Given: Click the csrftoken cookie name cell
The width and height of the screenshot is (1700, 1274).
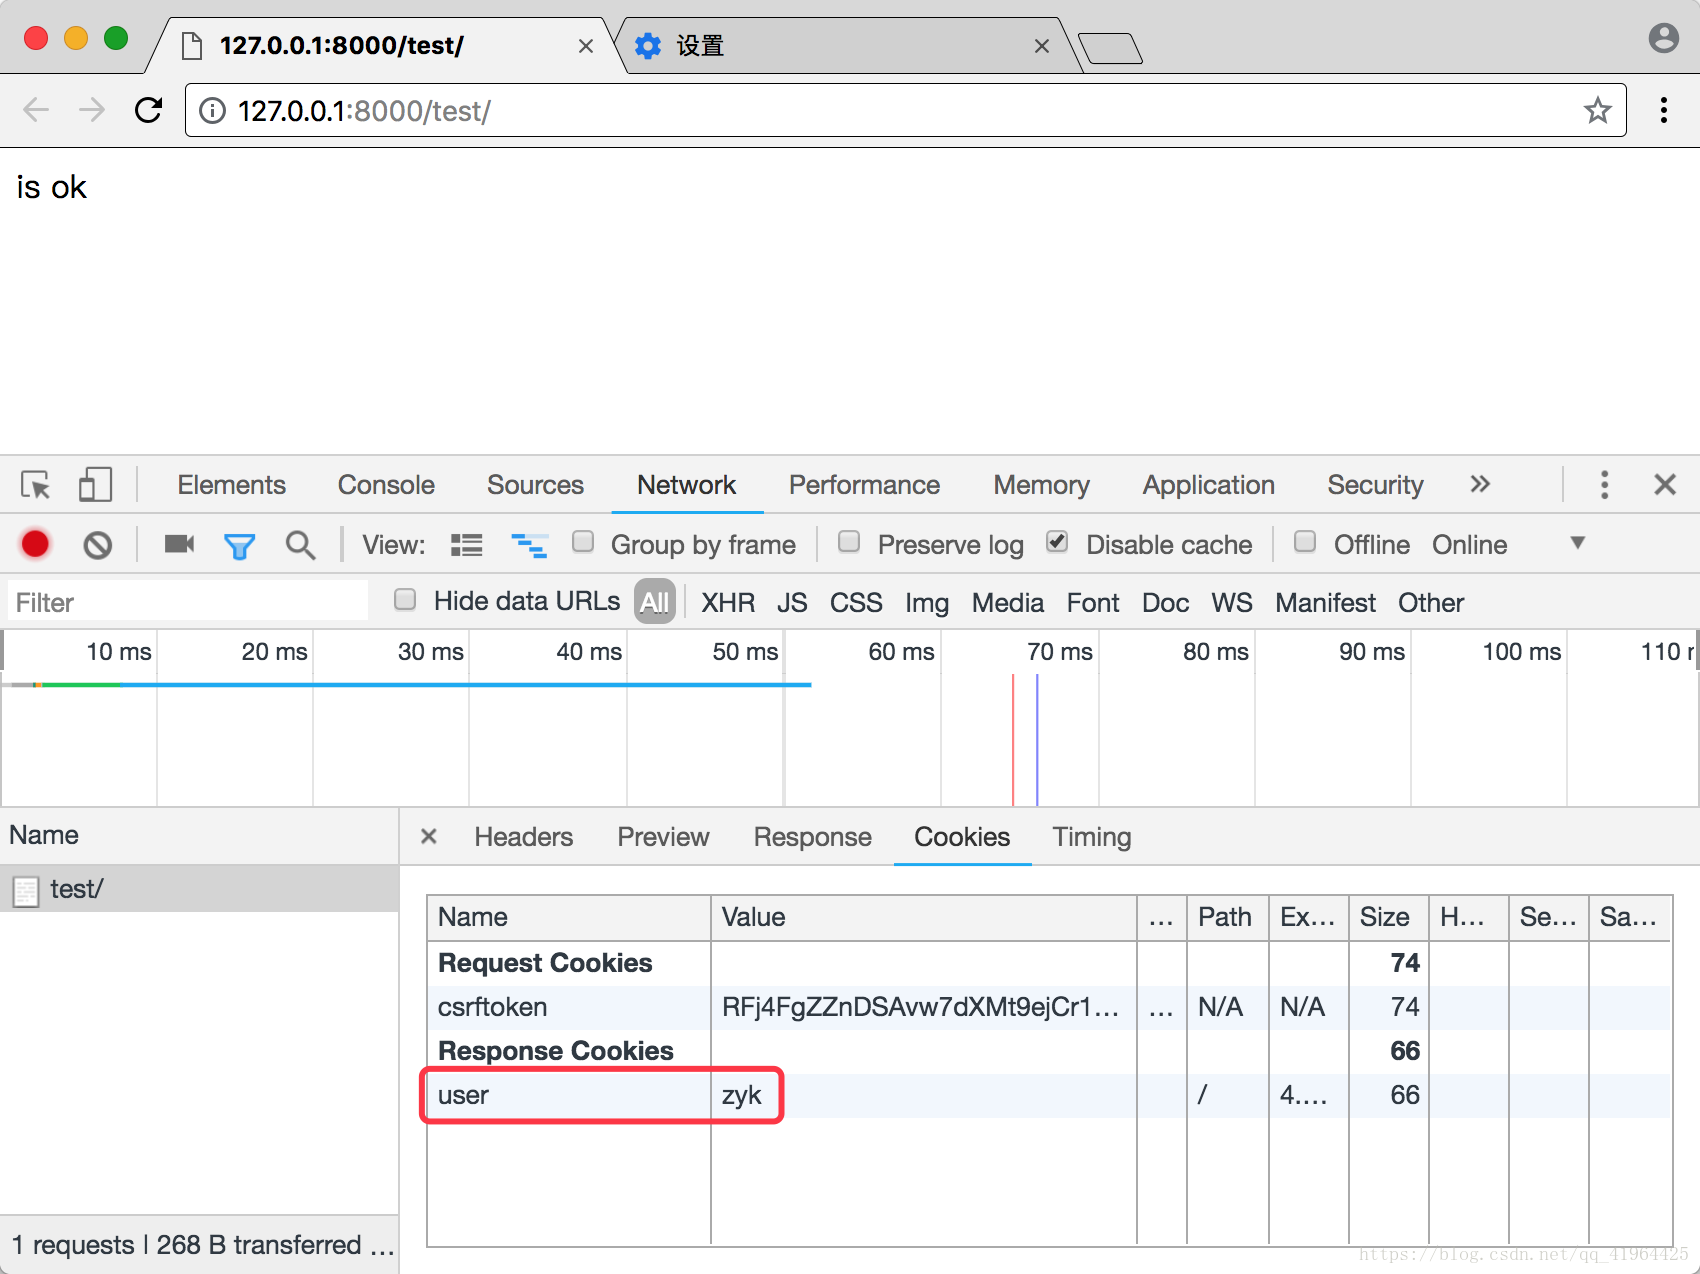Looking at the screenshot, I should click(569, 1007).
